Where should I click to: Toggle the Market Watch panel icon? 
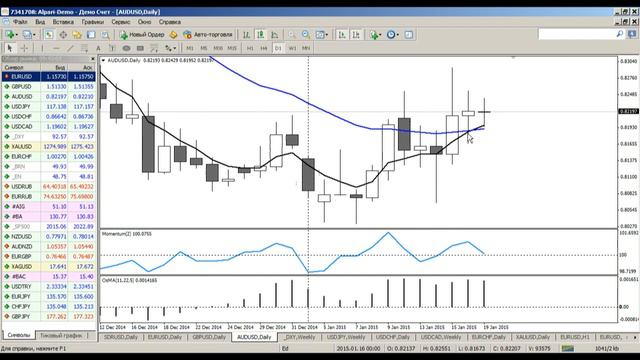pos(49,35)
